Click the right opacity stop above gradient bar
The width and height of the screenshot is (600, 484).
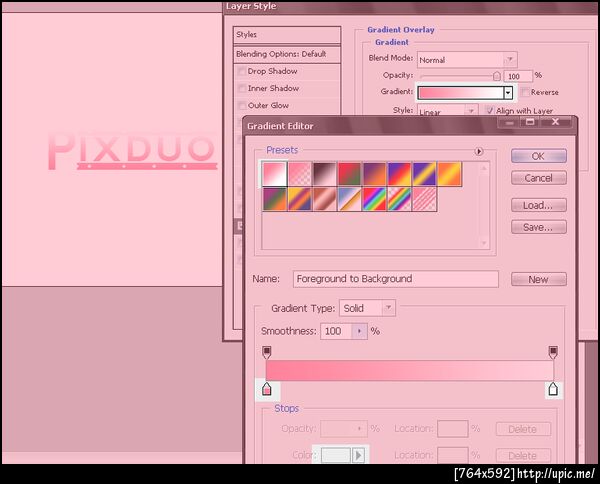(553, 352)
